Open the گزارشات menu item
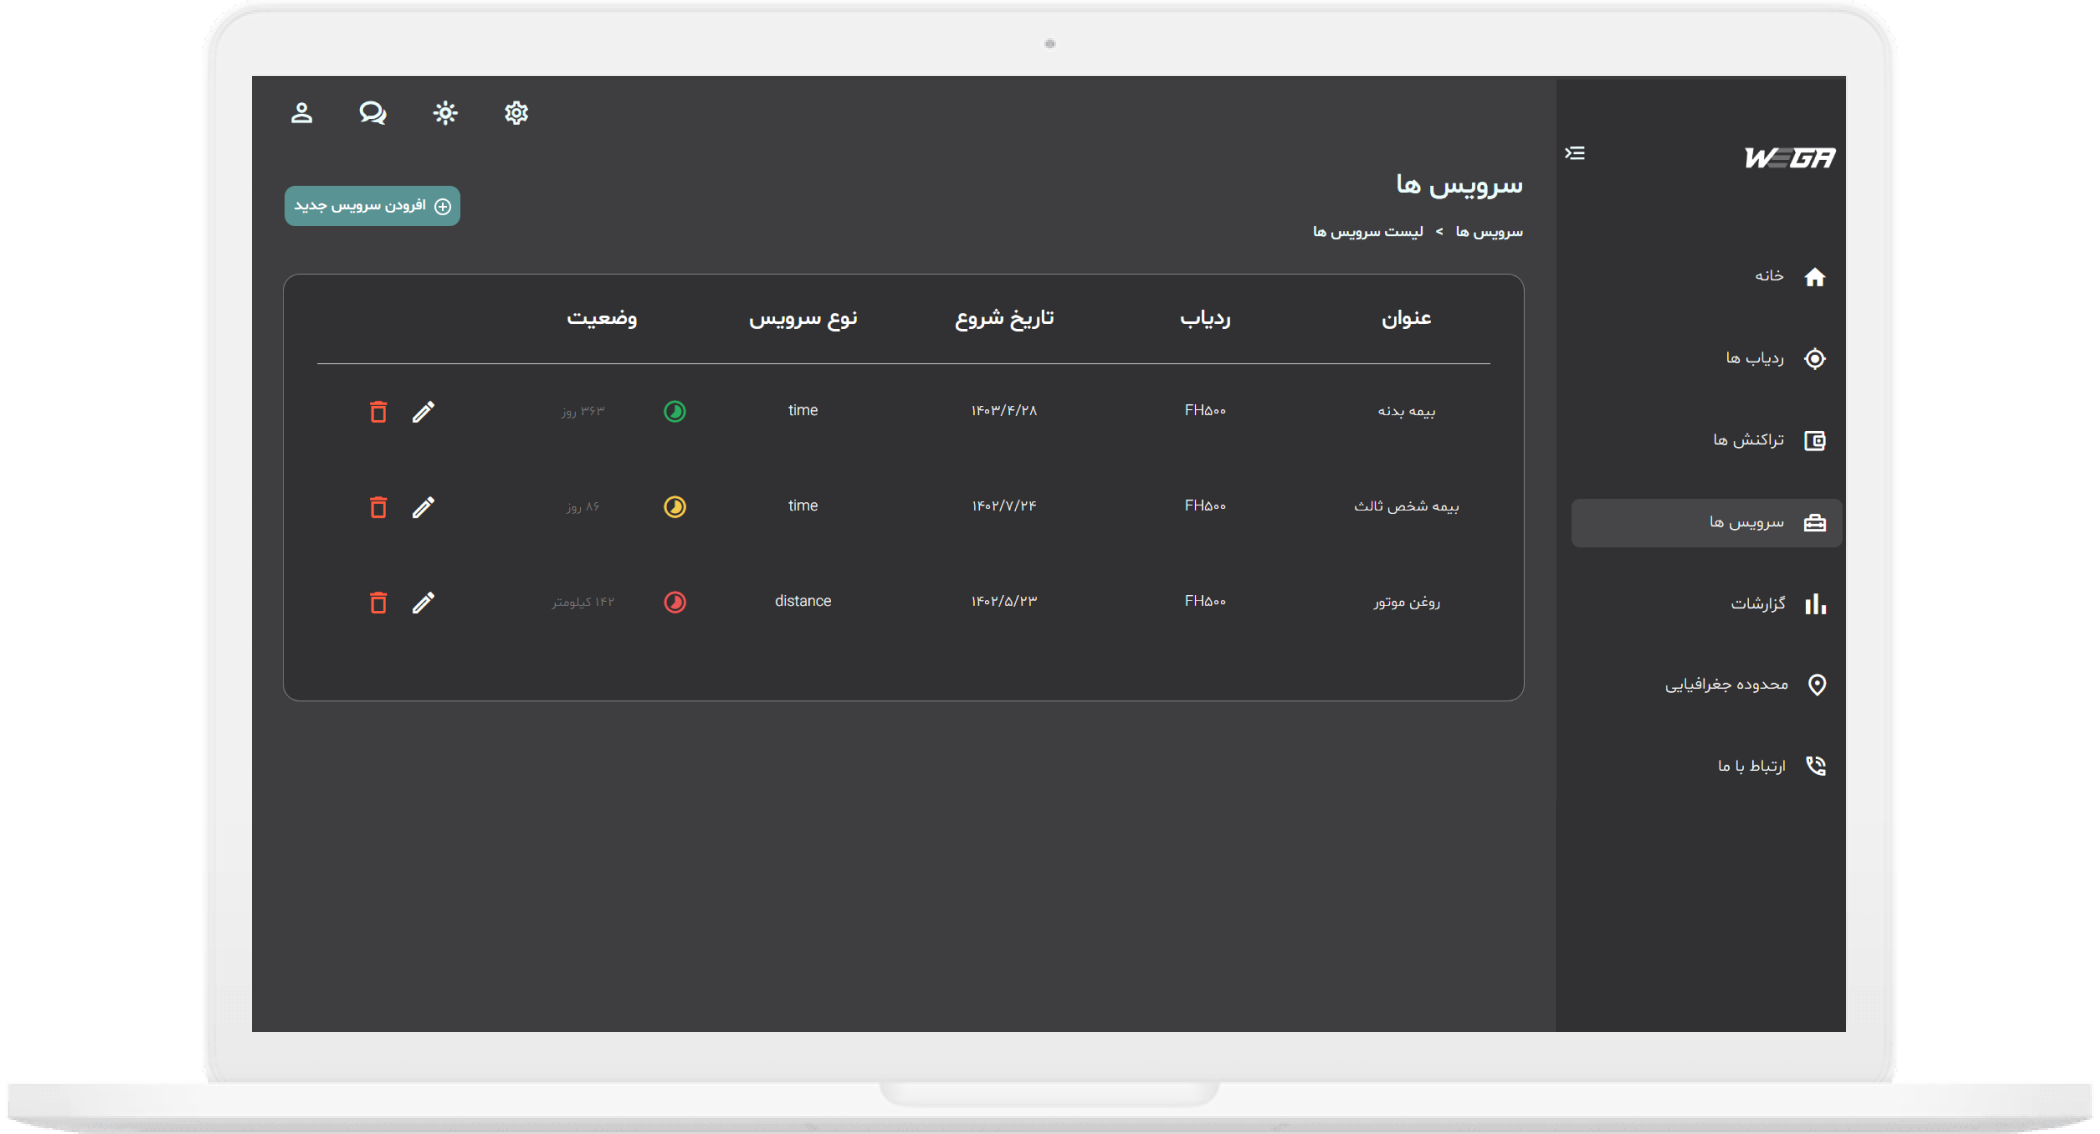This screenshot has width=2100, height=1134. pos(1758,604)
